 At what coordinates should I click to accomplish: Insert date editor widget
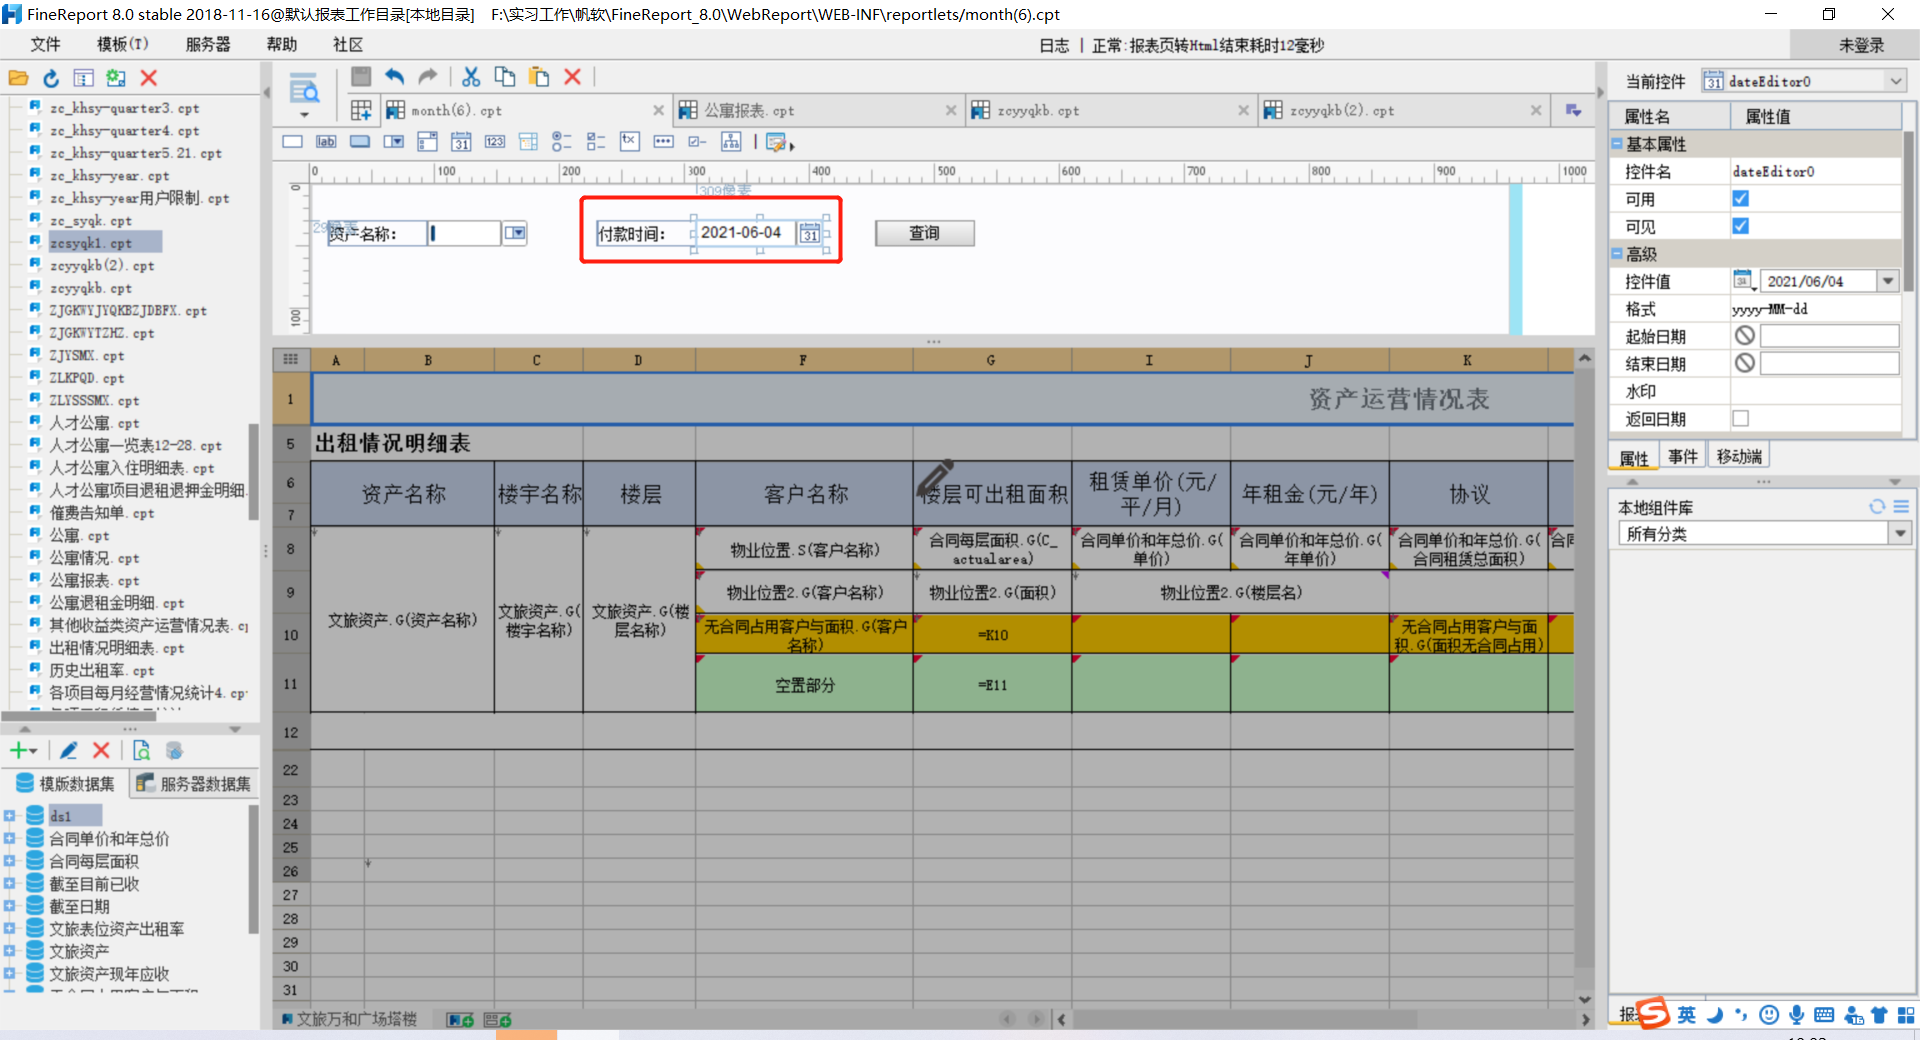point(461,142)
